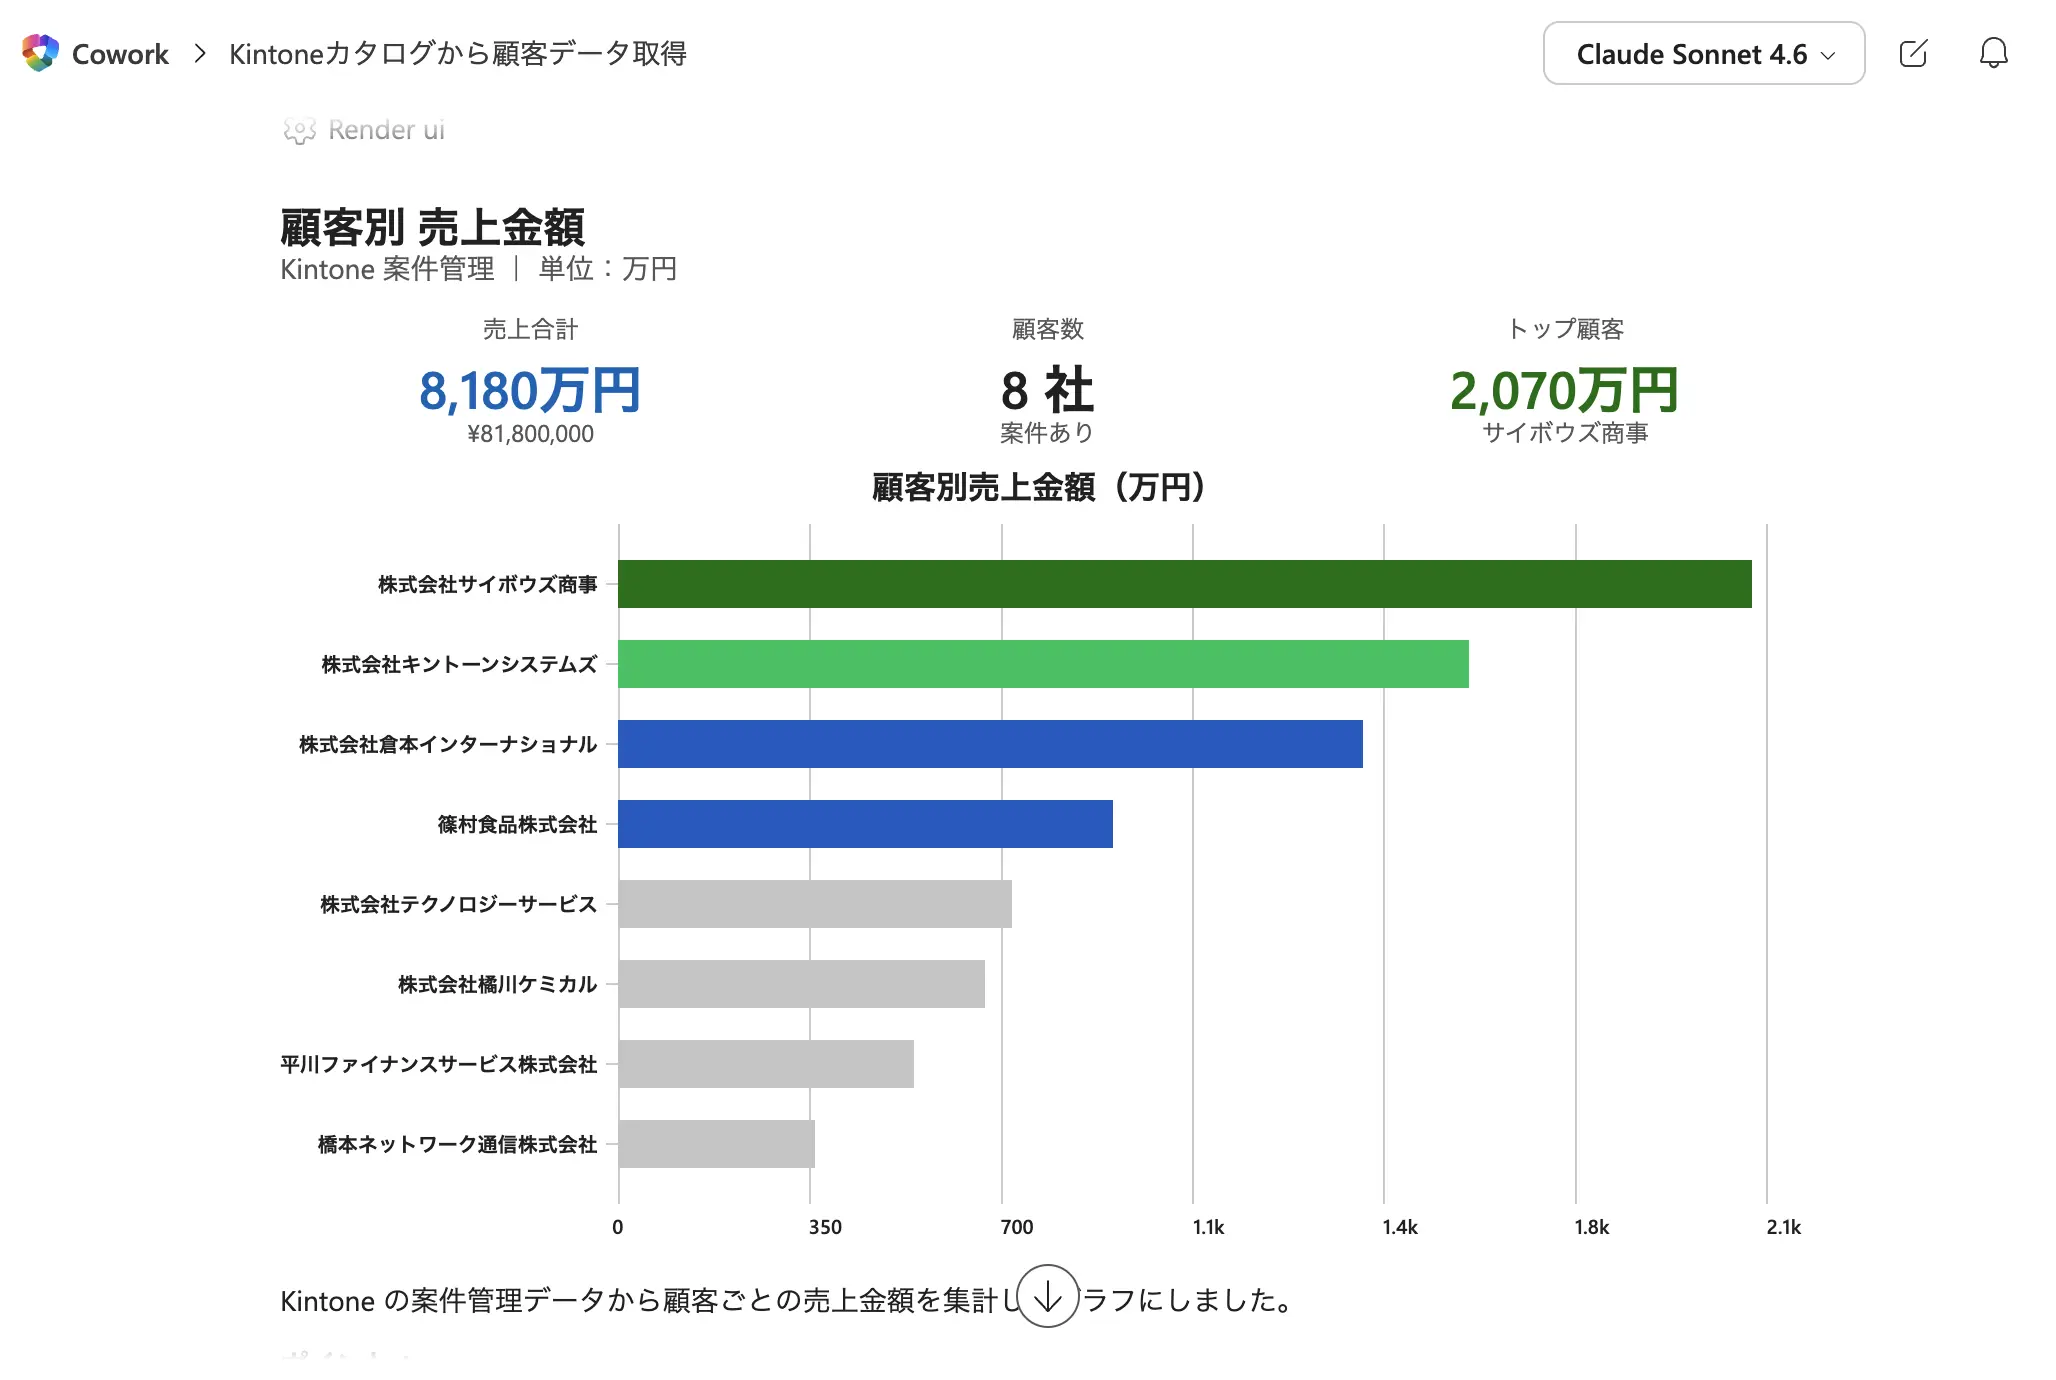Click the 顧客数 label

click(1047, 329)
